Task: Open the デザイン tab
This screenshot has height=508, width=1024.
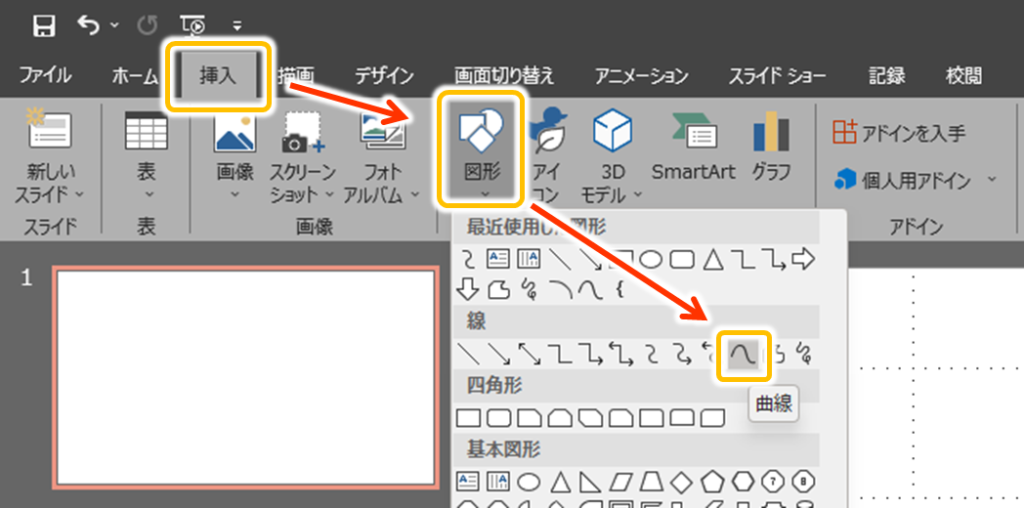Action: pyautogui.click(x=384, y=76)
